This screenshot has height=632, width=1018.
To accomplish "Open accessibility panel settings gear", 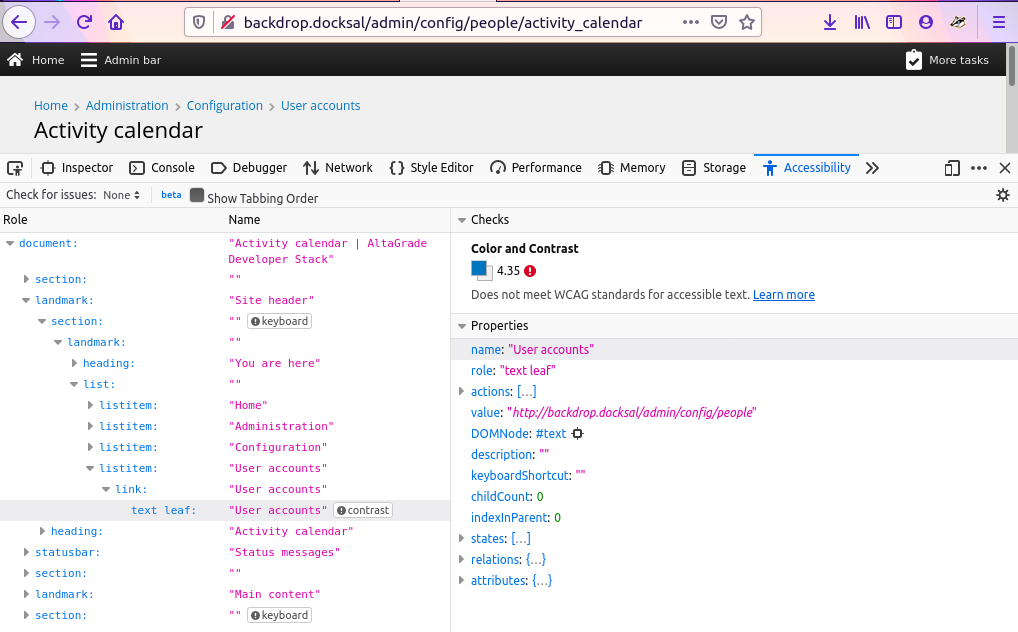I will click(1003, 195).
